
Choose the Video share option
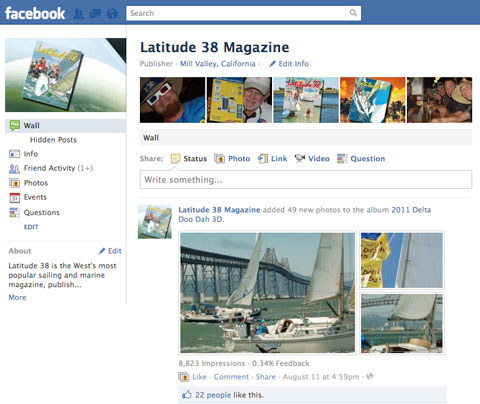click(312, 159)
